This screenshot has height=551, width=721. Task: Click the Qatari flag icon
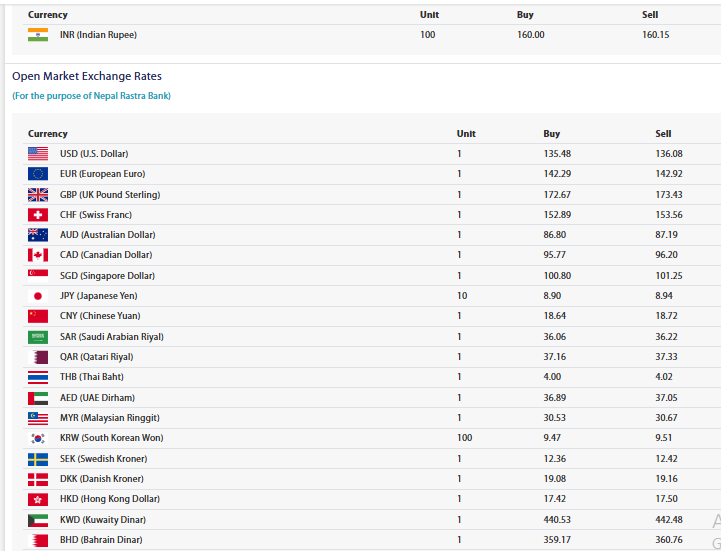[x=38, y=357]
